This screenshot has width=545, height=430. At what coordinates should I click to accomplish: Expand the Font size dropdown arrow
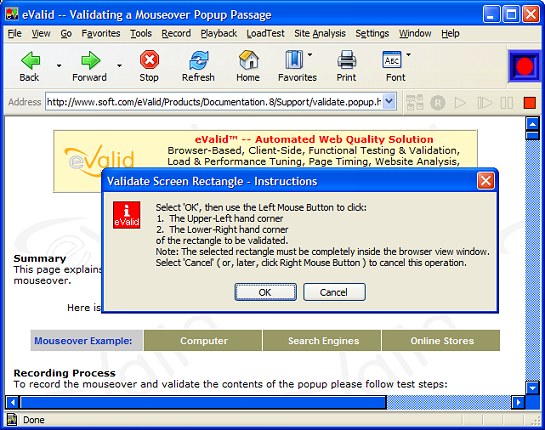(x=408, y=55)
